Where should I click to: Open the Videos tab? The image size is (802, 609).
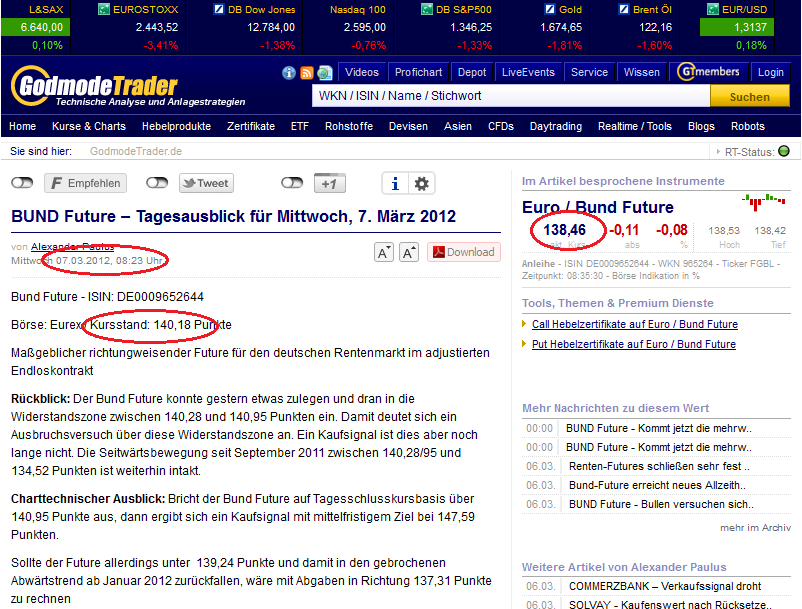coord(361,71)
